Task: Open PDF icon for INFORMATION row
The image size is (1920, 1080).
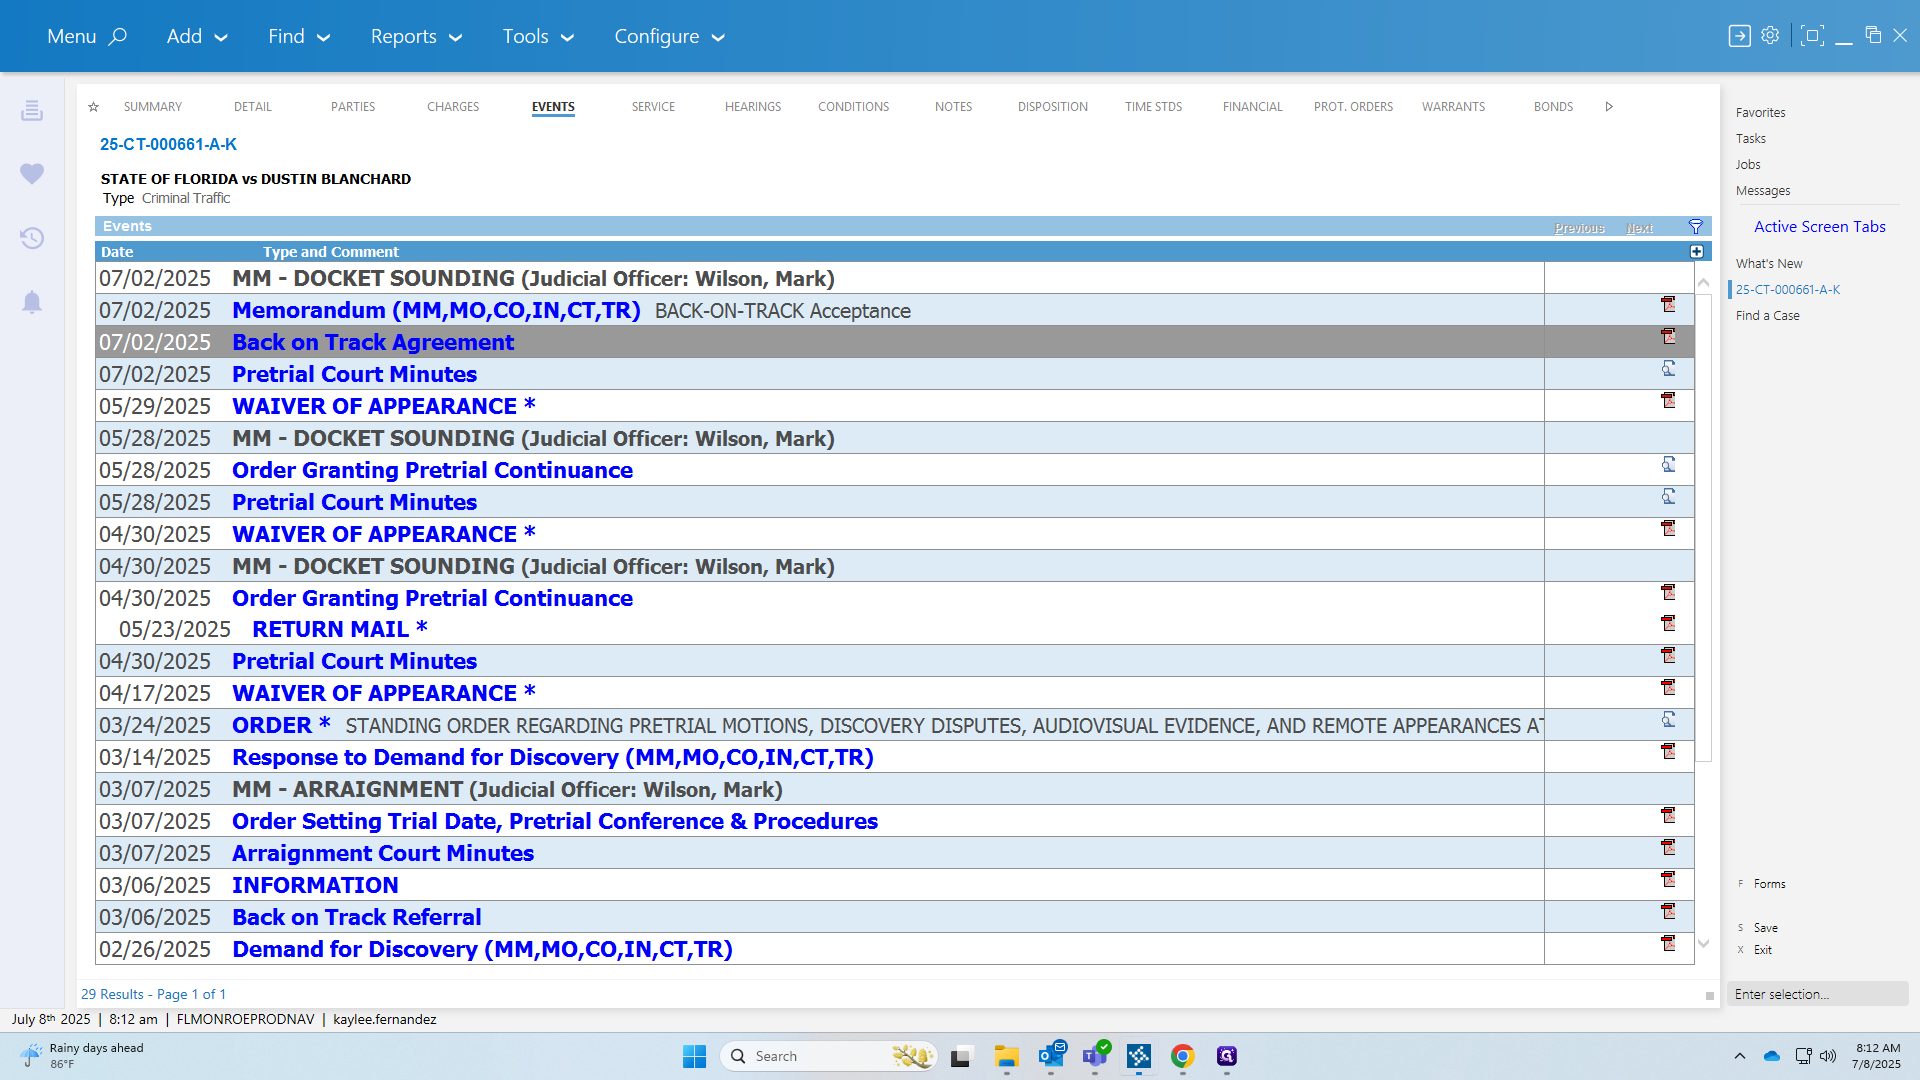Action: click(1668, 879)
